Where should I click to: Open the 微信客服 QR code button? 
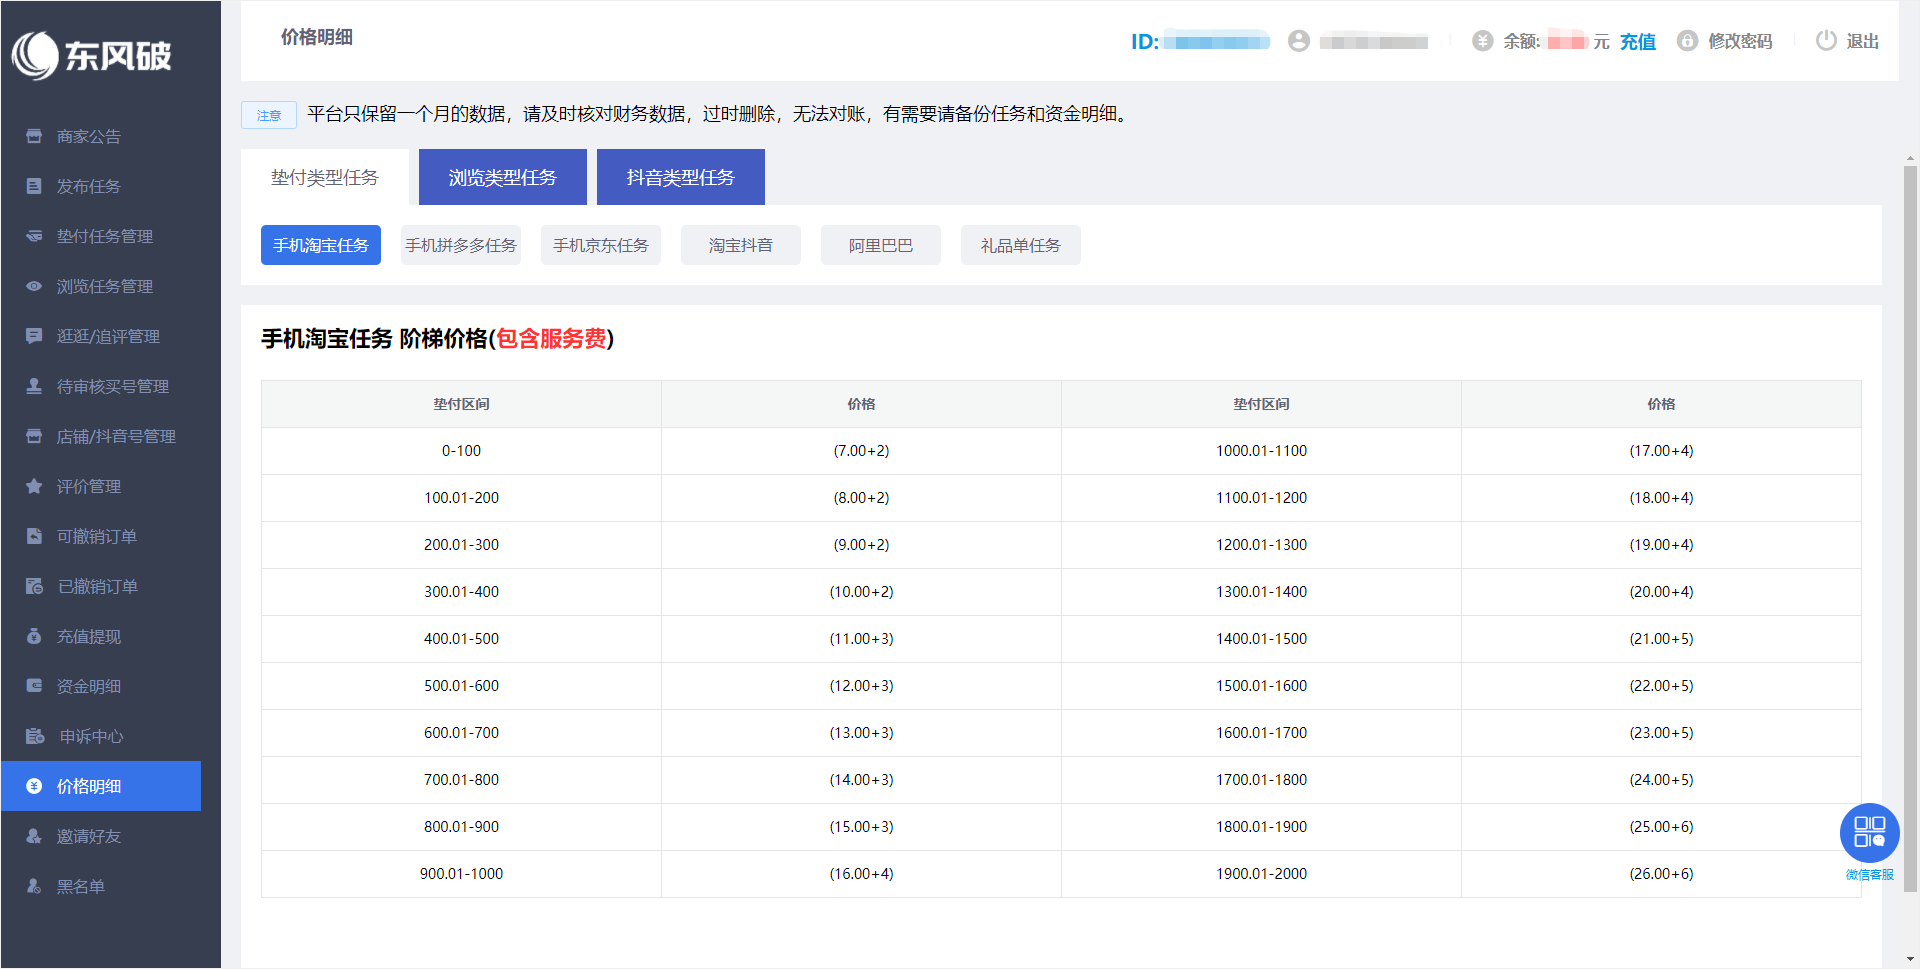click(x=1870, y=833)
